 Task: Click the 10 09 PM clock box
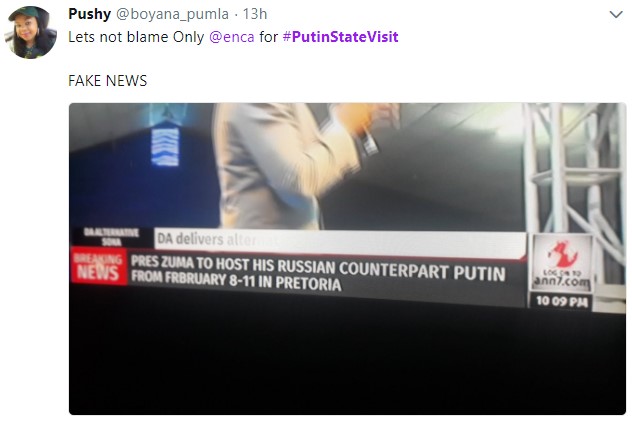click(561, 301)
